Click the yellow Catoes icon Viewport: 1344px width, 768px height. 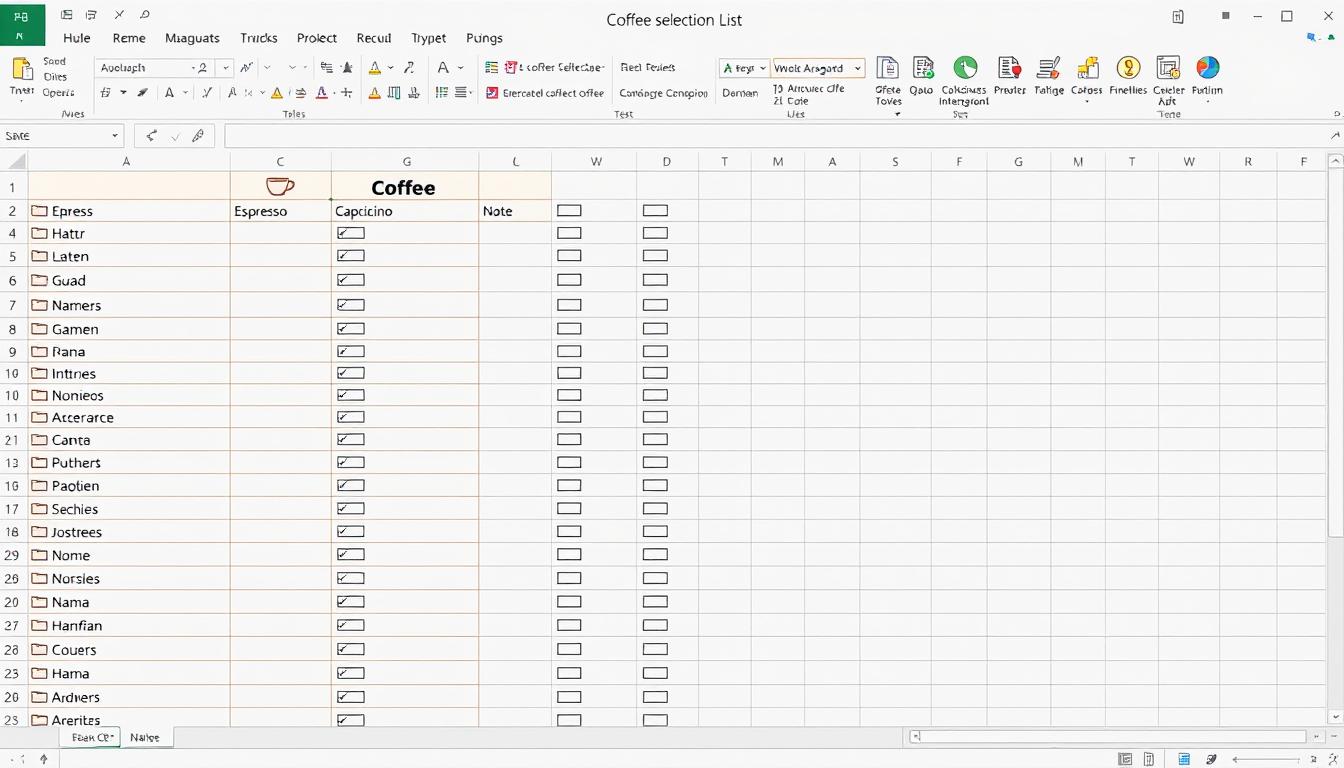[1087, 68]
